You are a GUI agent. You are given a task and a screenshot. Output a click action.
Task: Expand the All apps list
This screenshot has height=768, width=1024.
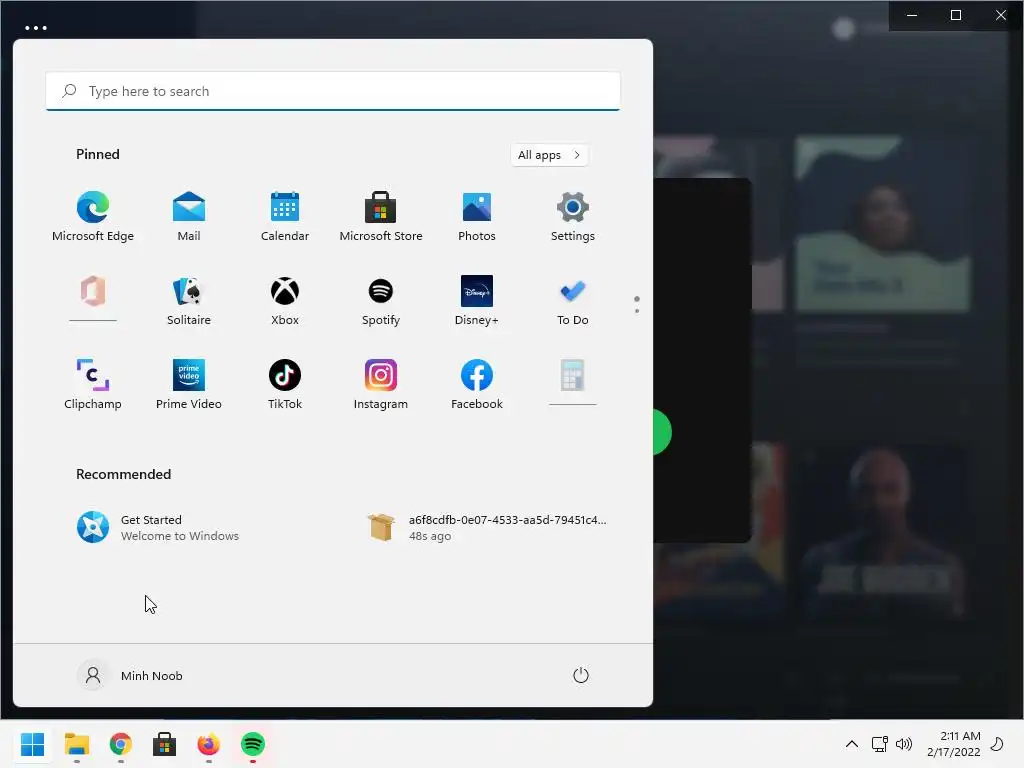point(549,155)
